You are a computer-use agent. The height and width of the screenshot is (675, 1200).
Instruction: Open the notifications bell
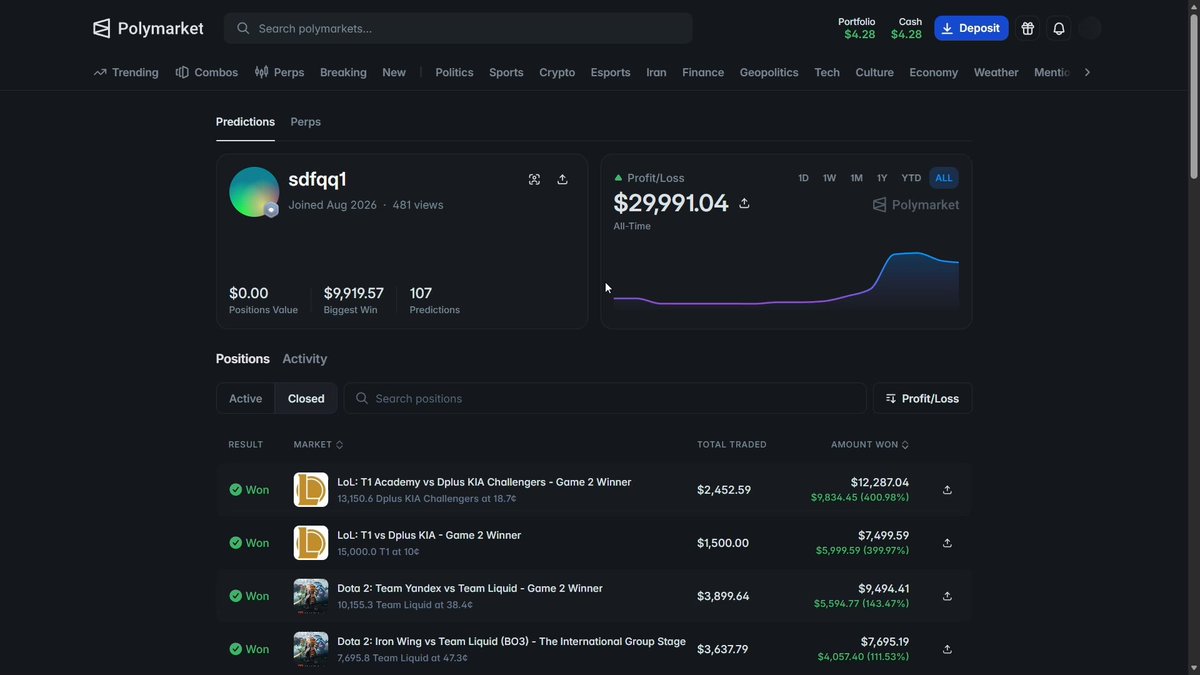tap(1059, 28)
